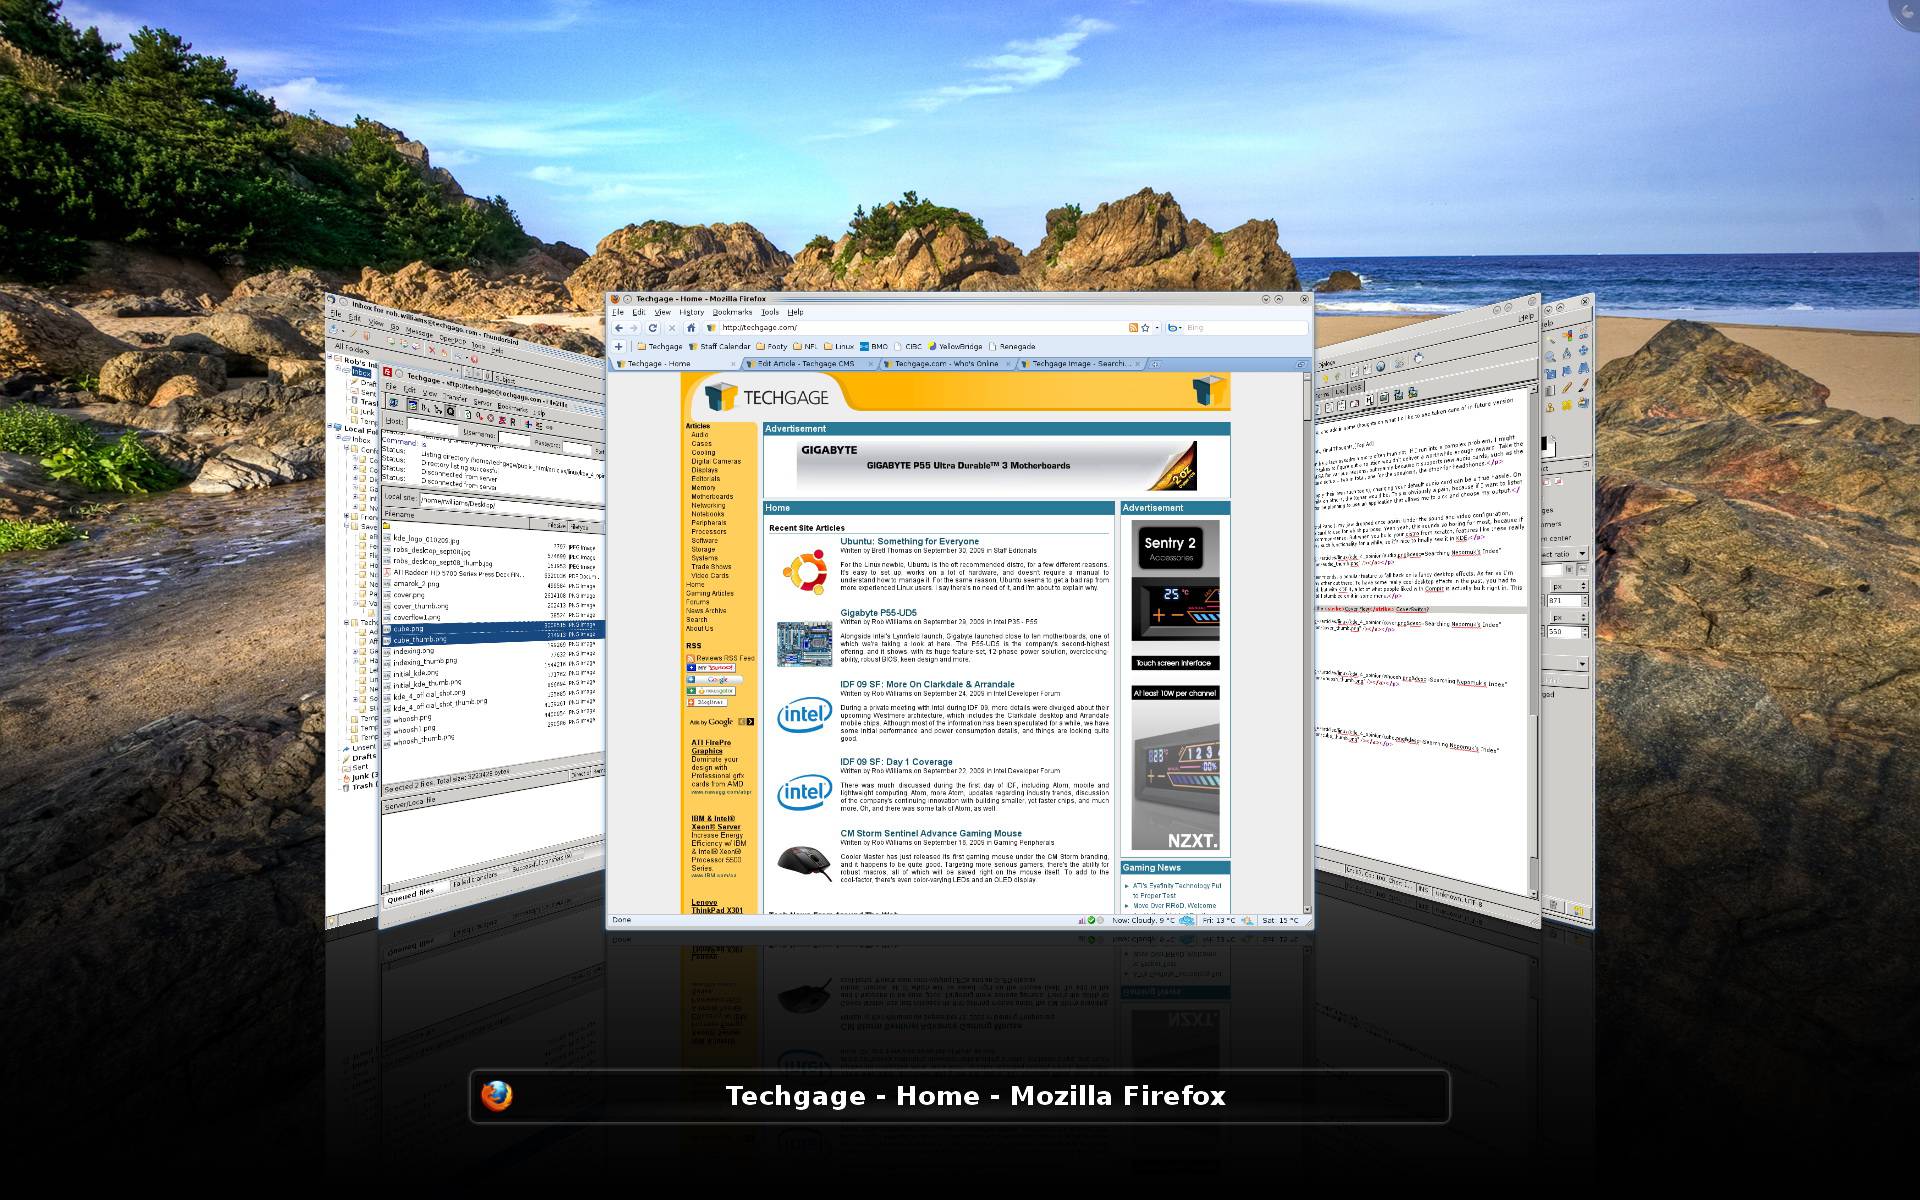Image resolution: width=1920 pixels, height=1200 pixels.
Task: Open the CIBC bookmark
Action: pos(908,347)
